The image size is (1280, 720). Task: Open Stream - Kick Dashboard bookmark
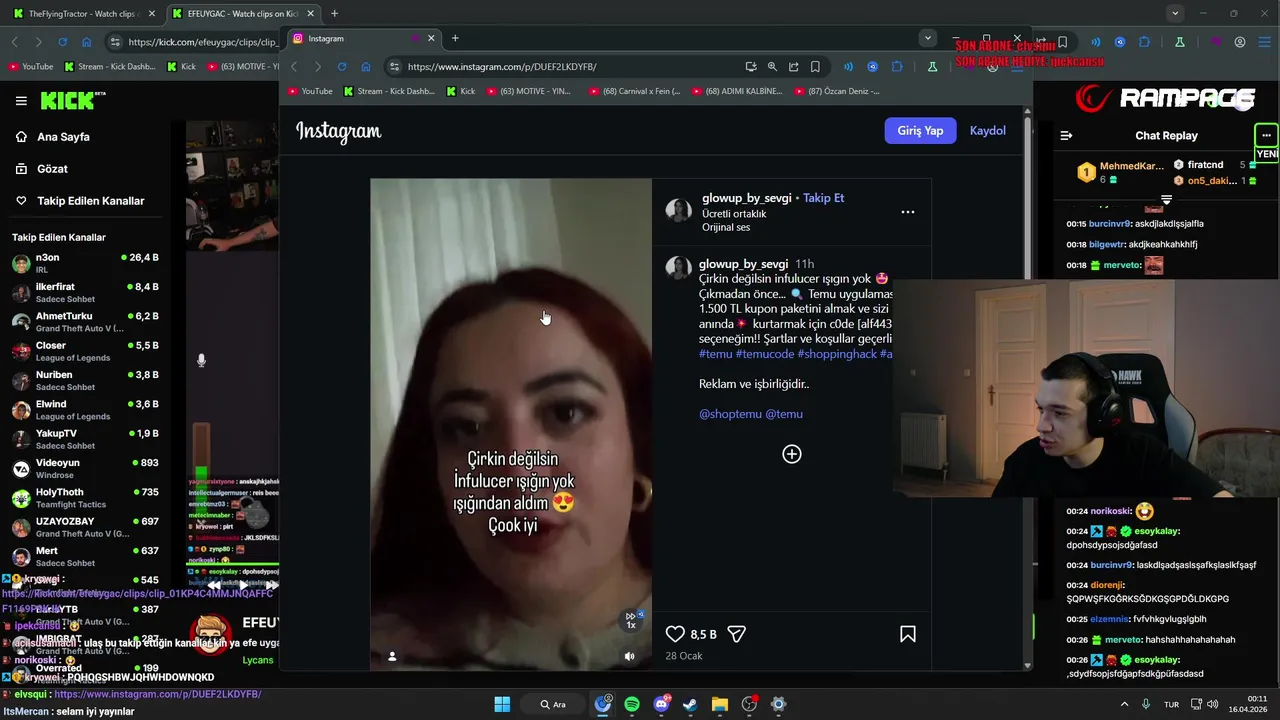coord(389,91)
